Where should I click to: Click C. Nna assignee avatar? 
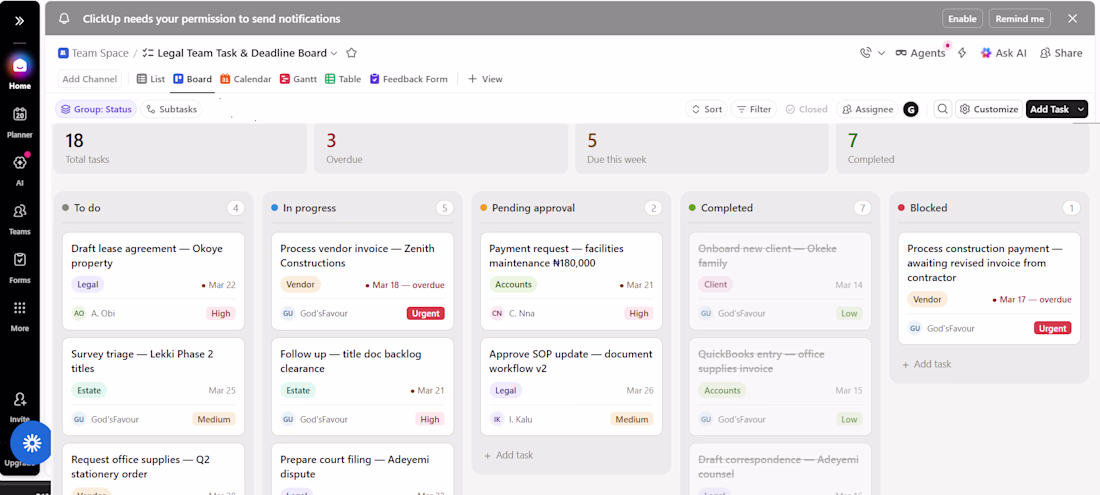tap(497, 313)
